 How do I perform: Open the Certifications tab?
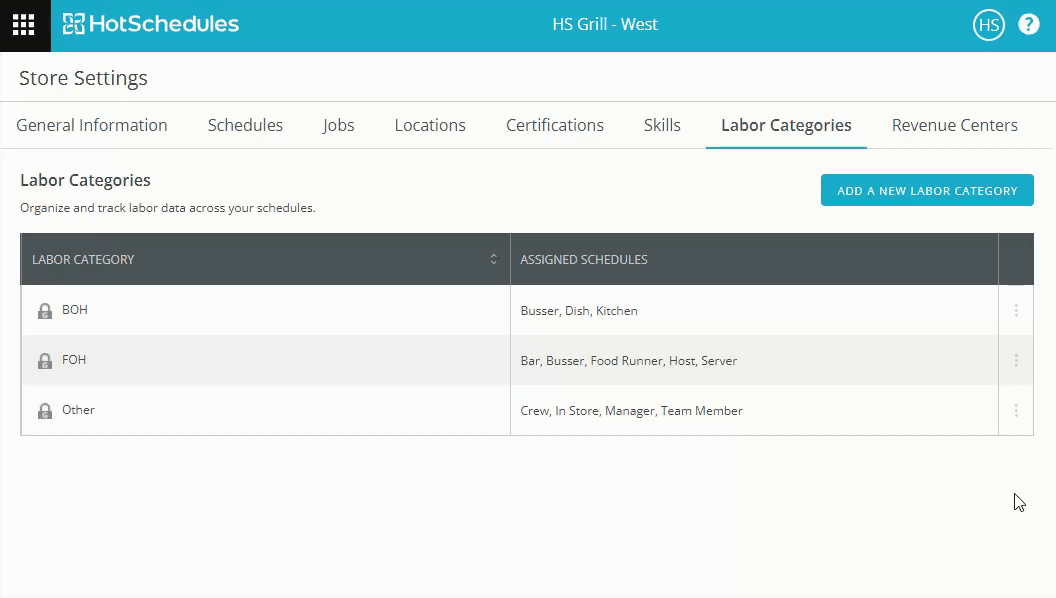[x=555, y=125]
